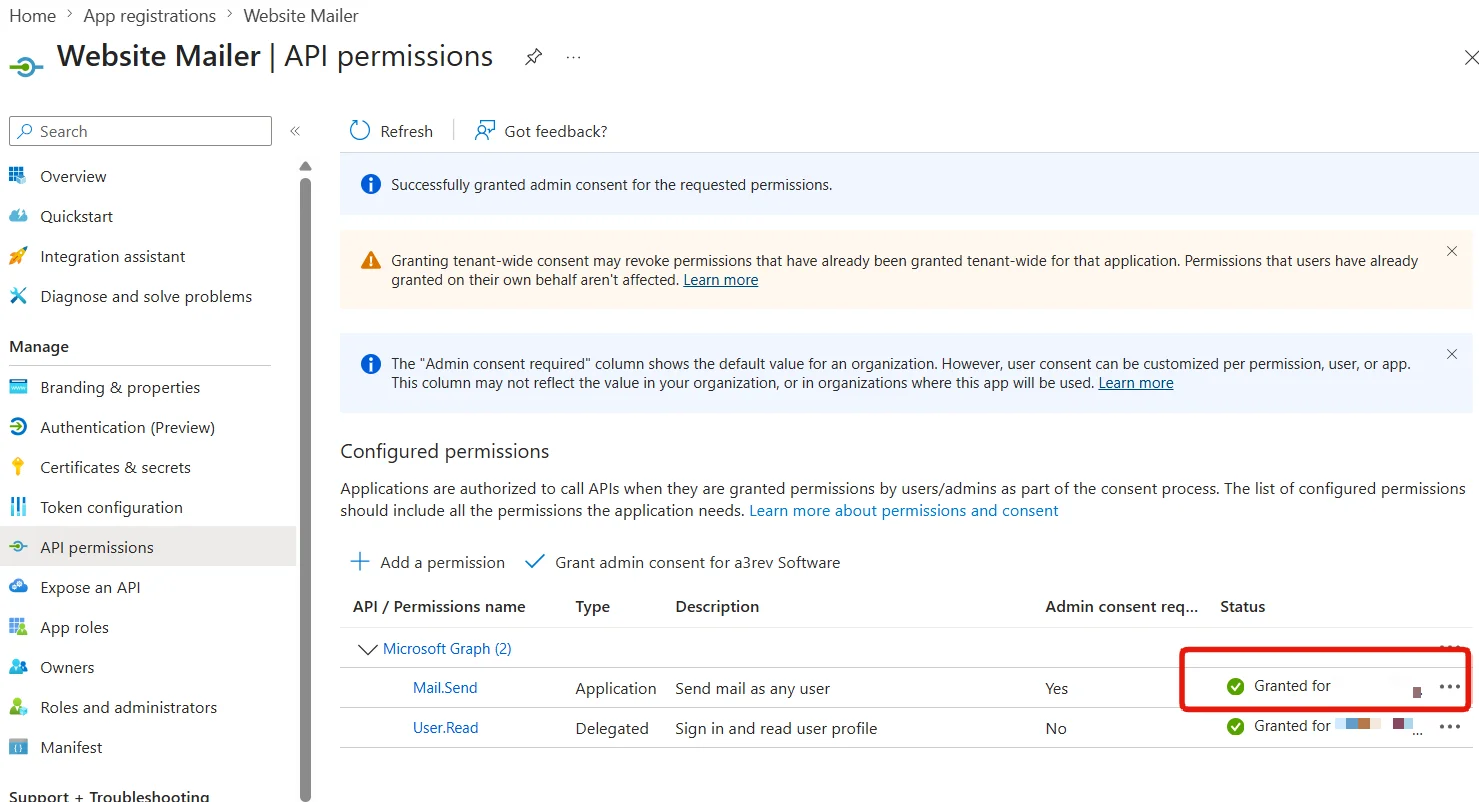Click green check status icon for User.Read
Screen dimensions: 1479x802
tap(1236, 726)
